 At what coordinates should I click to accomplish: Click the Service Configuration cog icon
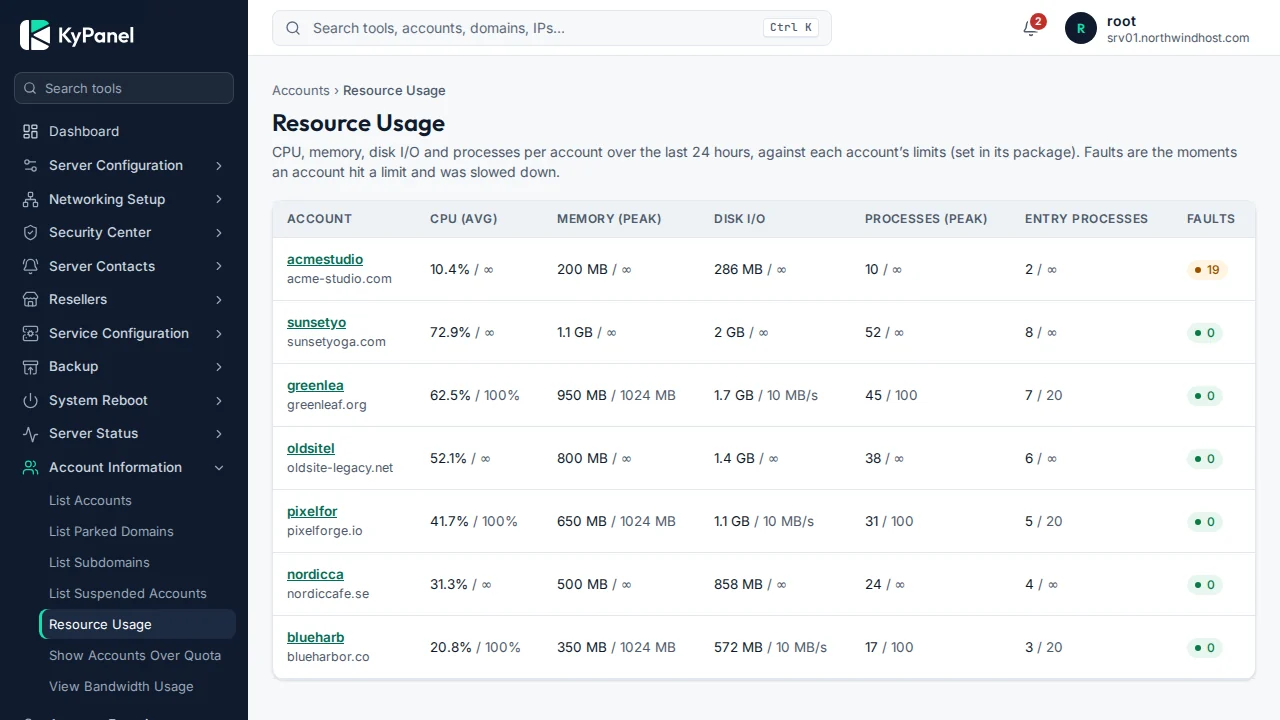point(30,333)
